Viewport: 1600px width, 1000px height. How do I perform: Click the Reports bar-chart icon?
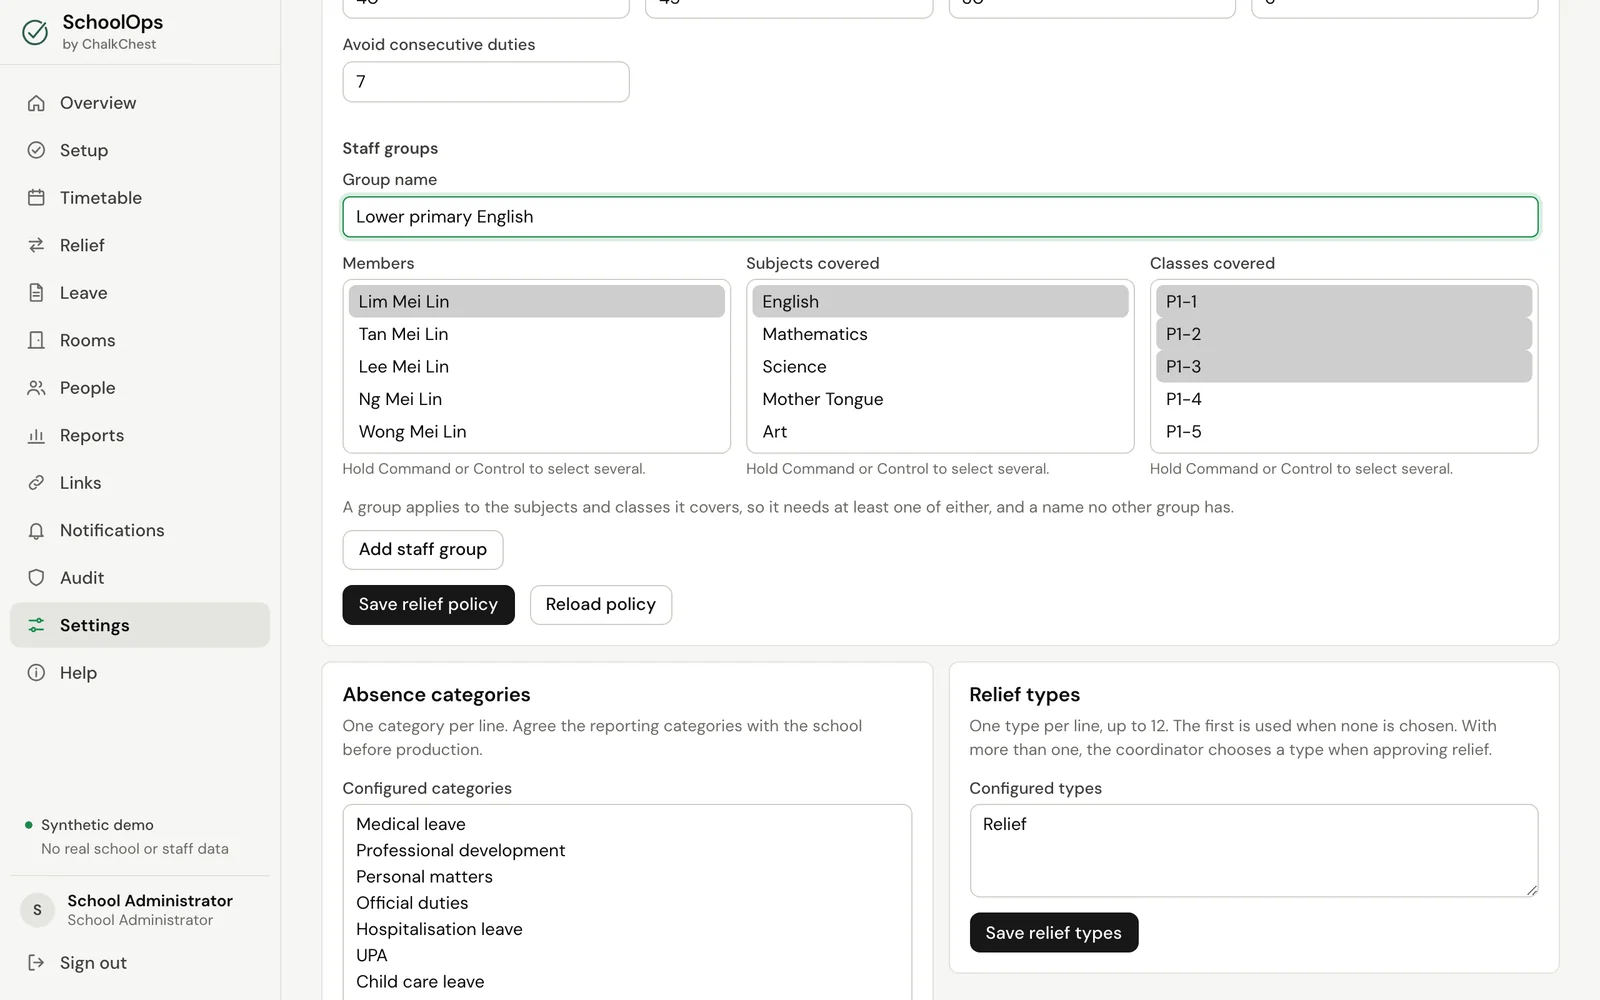coord(36,435)
